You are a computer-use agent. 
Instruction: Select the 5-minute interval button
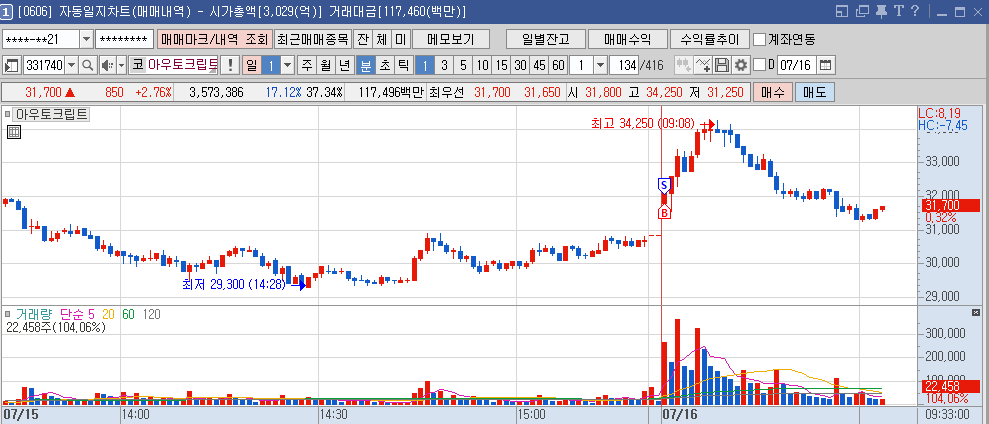[x=463, y=65]
